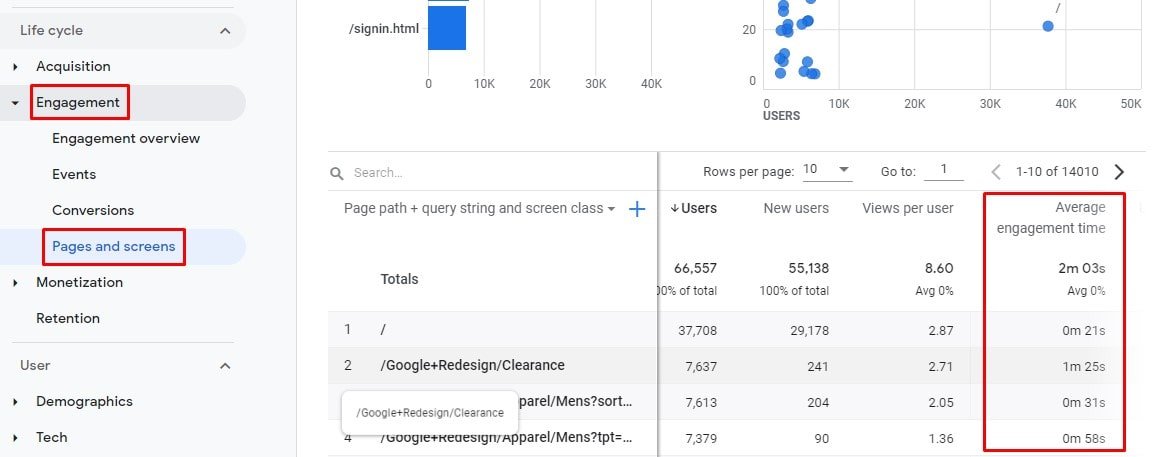Collapse the Life cycle section chevron
Screen dimensions: 1169x457
tap(225, 31)
